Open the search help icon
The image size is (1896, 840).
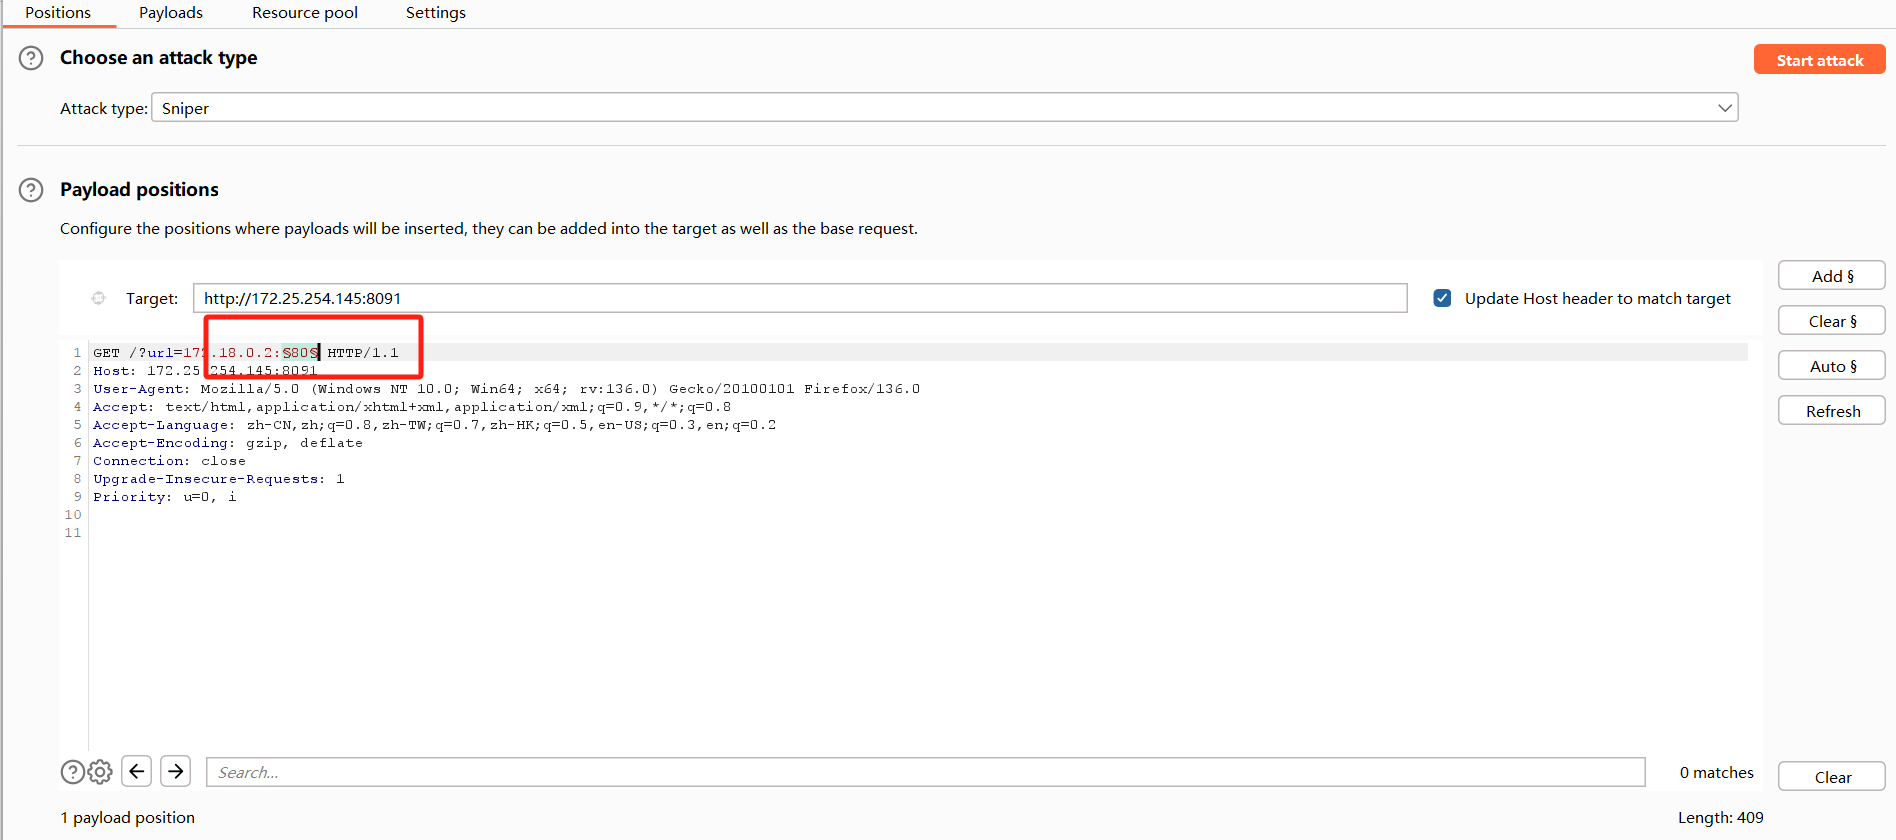[72, 772]
